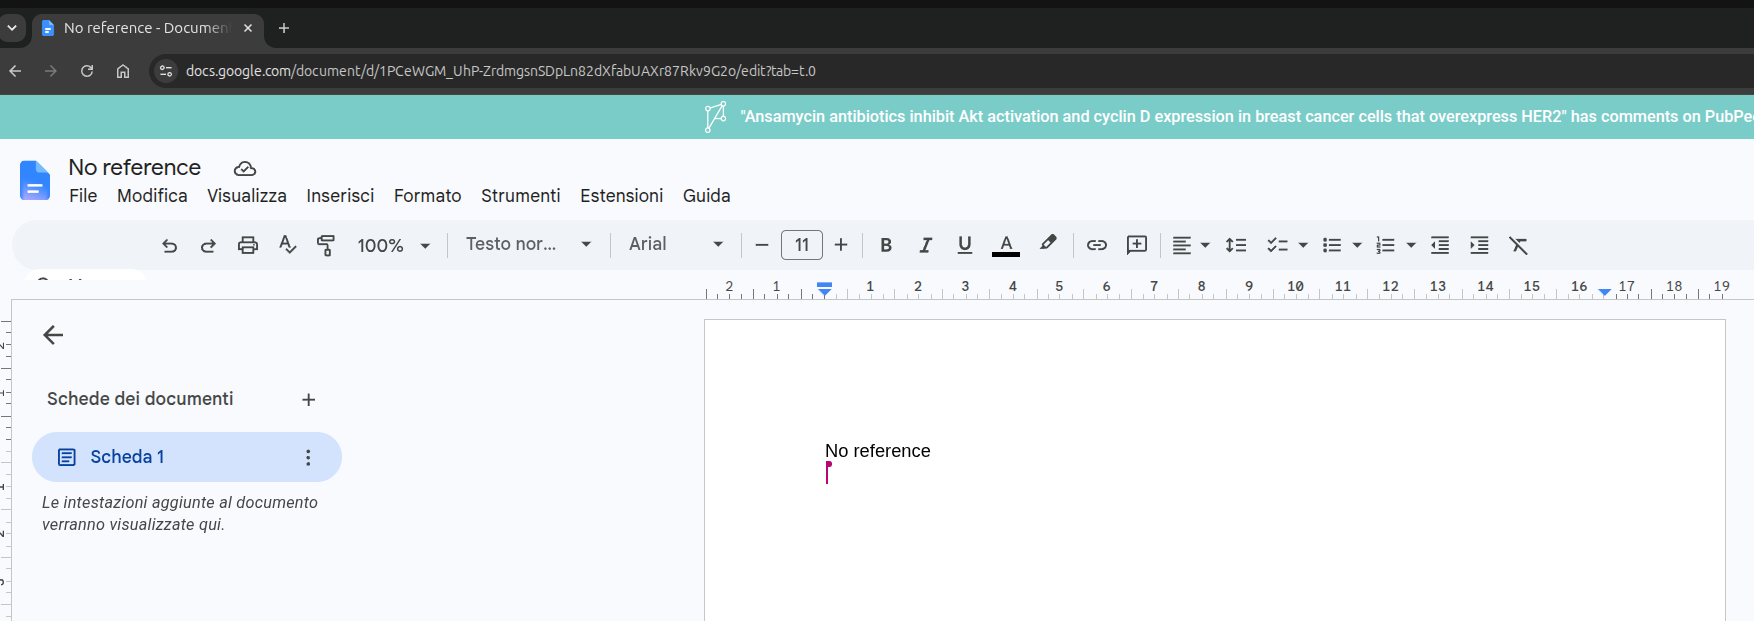Click the PubPeer comments banner text
Viewport: 1754px width, 621px height.
(x=1246, y=117)
